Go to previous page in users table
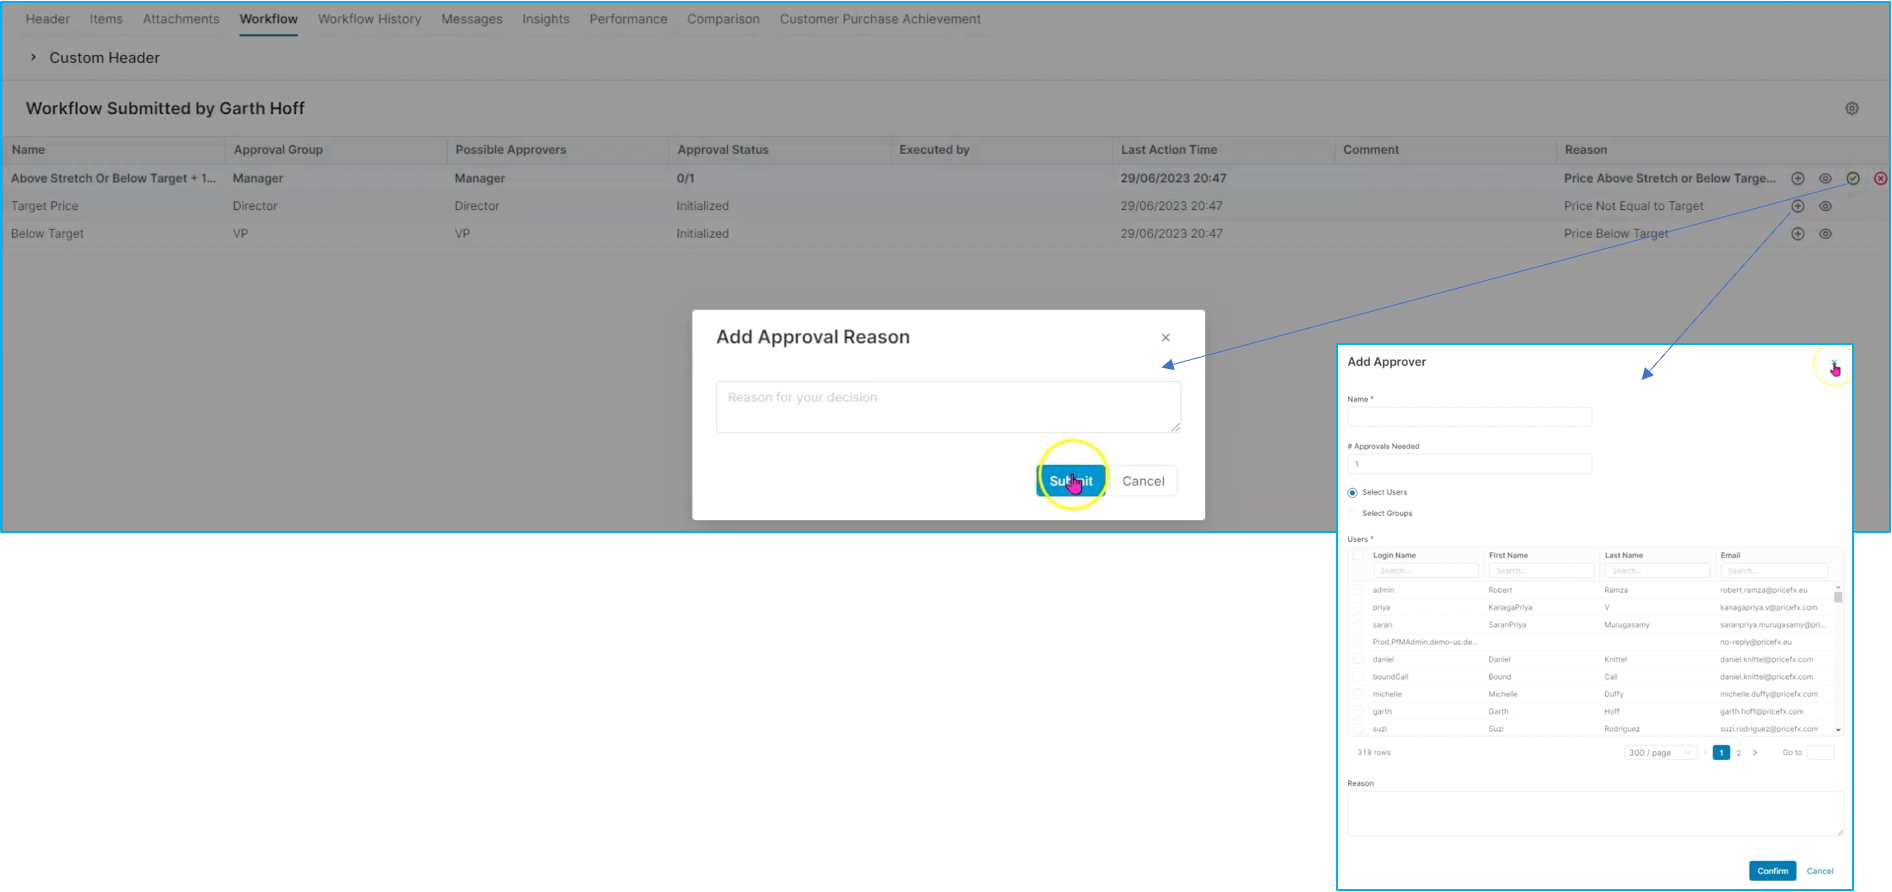This screenshot has width=1892, height=892. tap(1706, 752)
